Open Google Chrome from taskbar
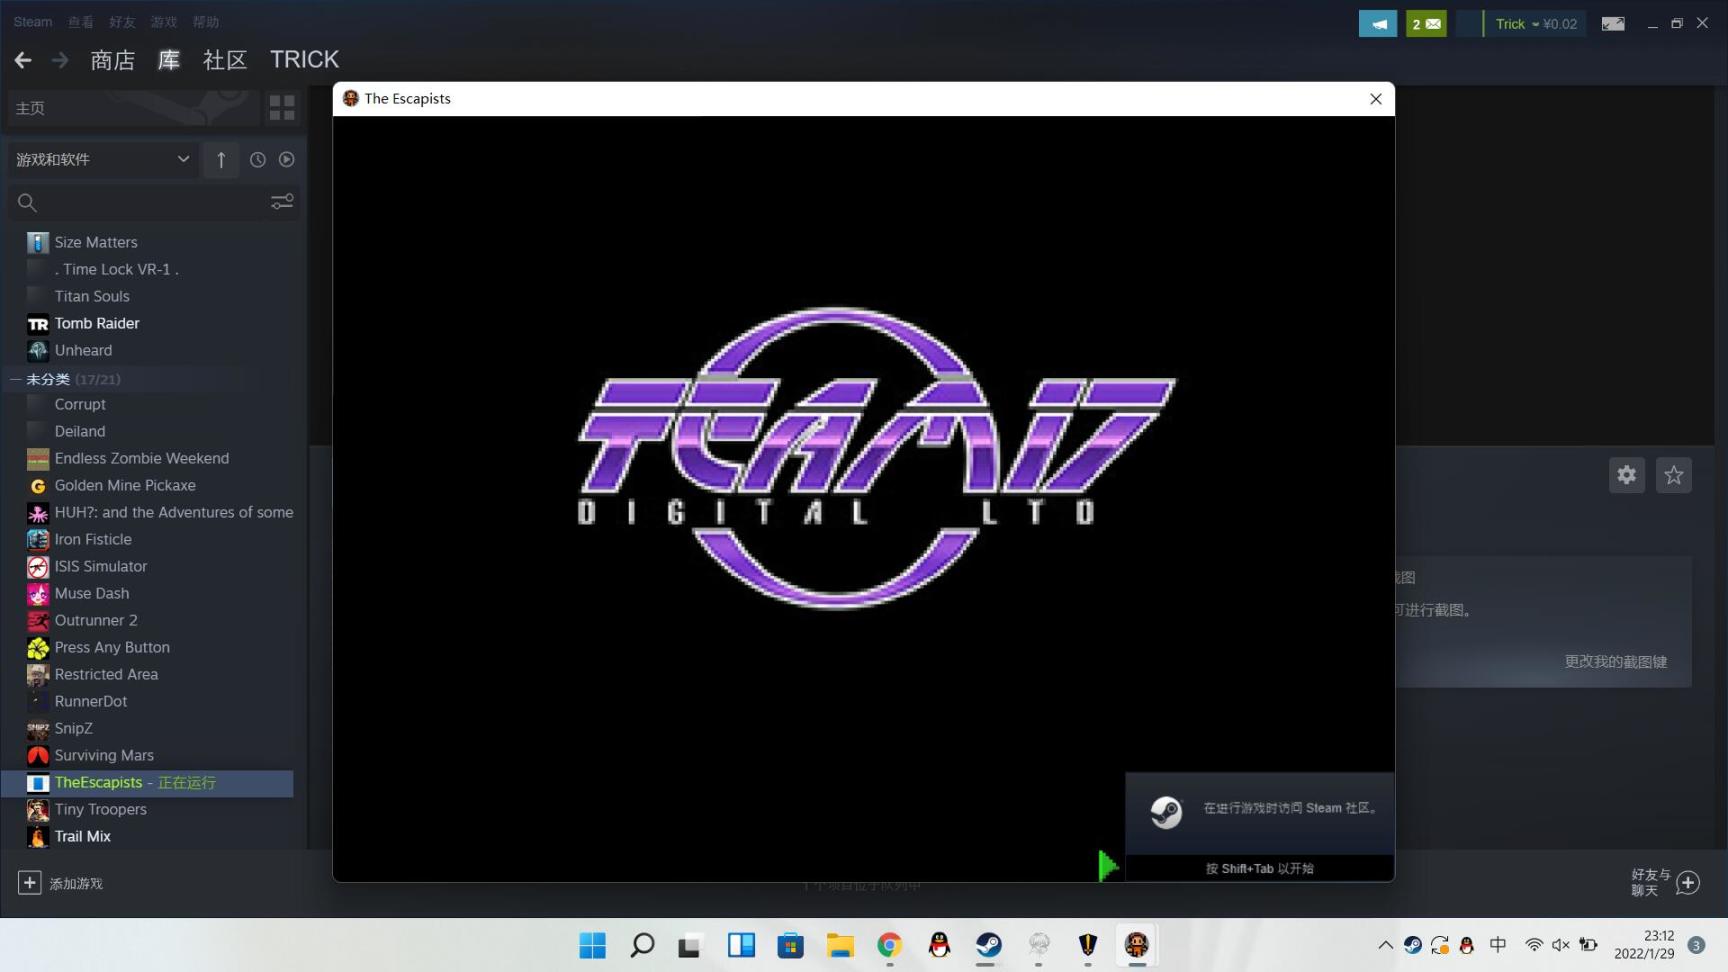This screenshot has height=972, width=1728. (x=889, y=945)
